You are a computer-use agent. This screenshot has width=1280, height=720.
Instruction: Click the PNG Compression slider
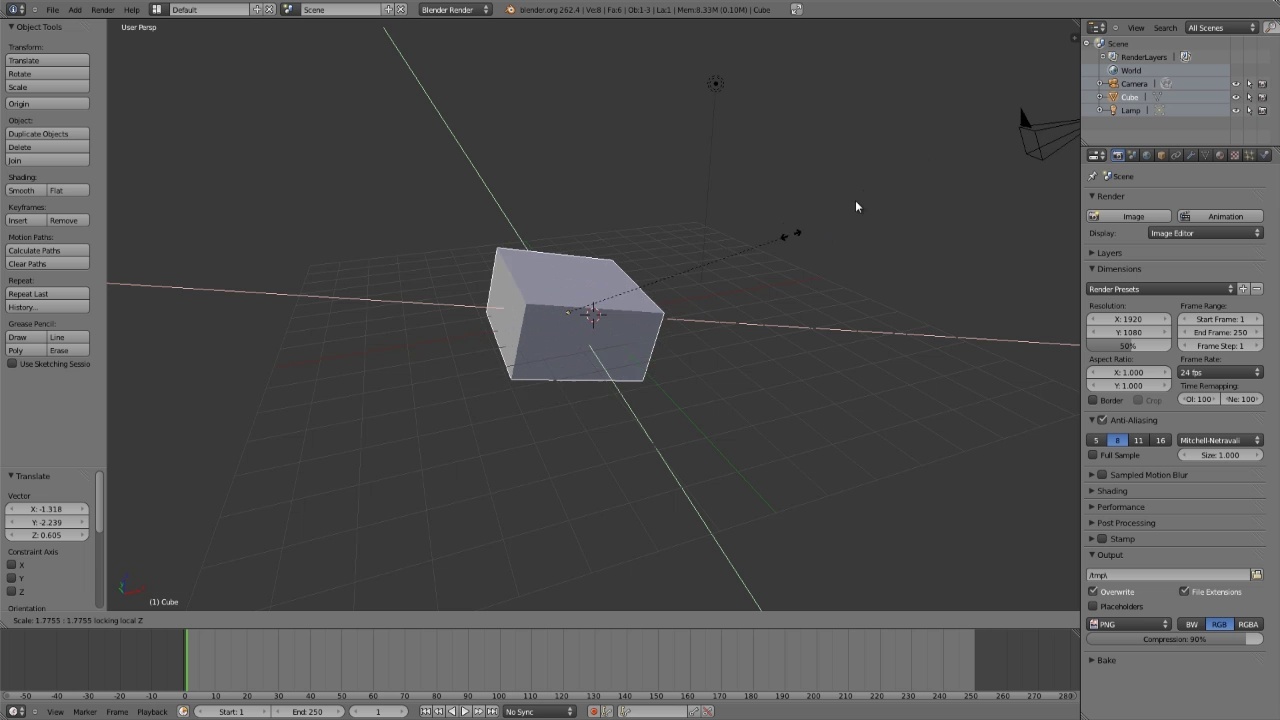click(1174, 639)
